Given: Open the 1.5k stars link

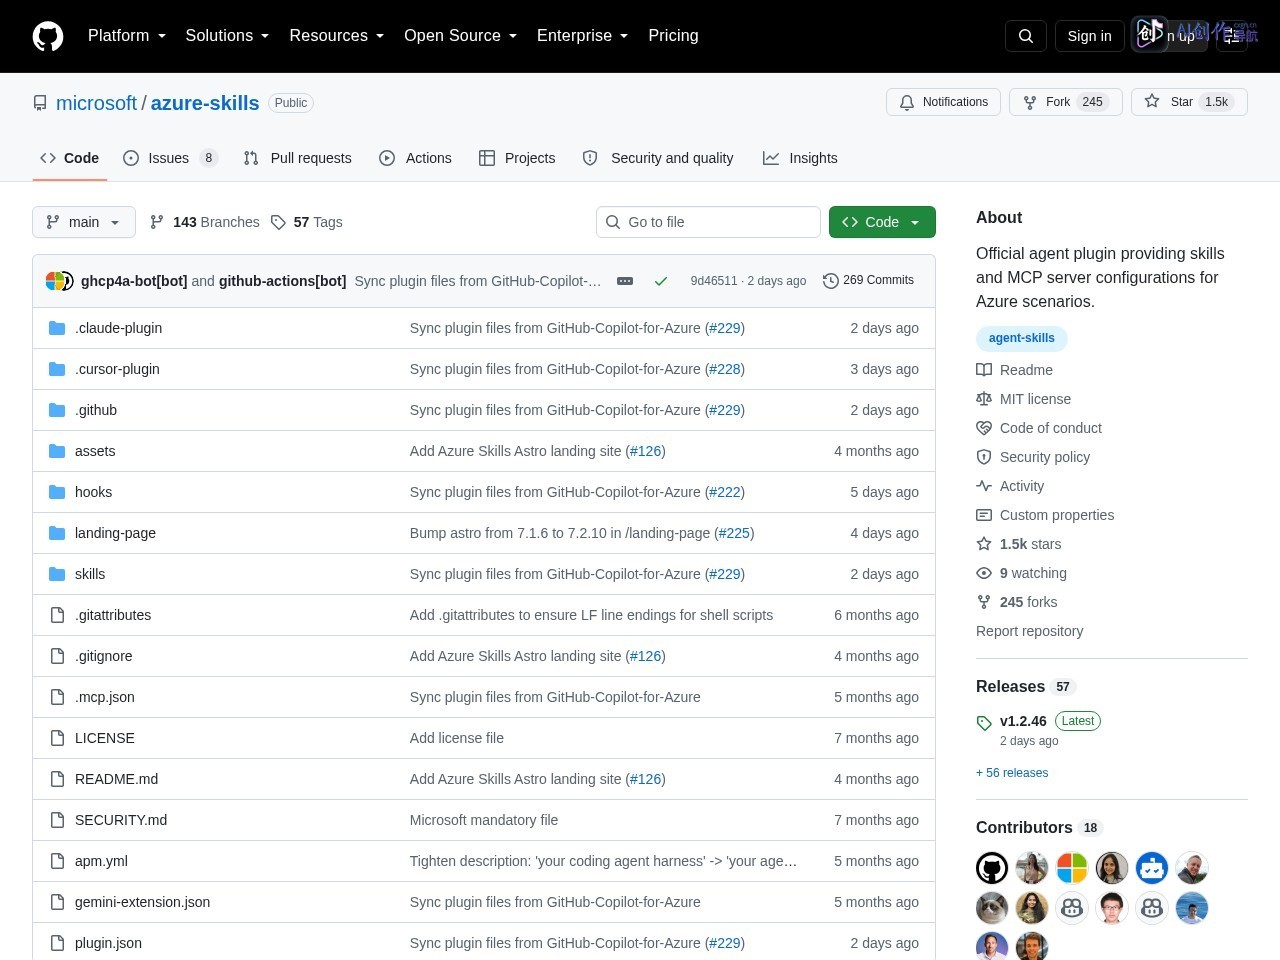Looking at the screenshot, I should tap(1030, 544).
